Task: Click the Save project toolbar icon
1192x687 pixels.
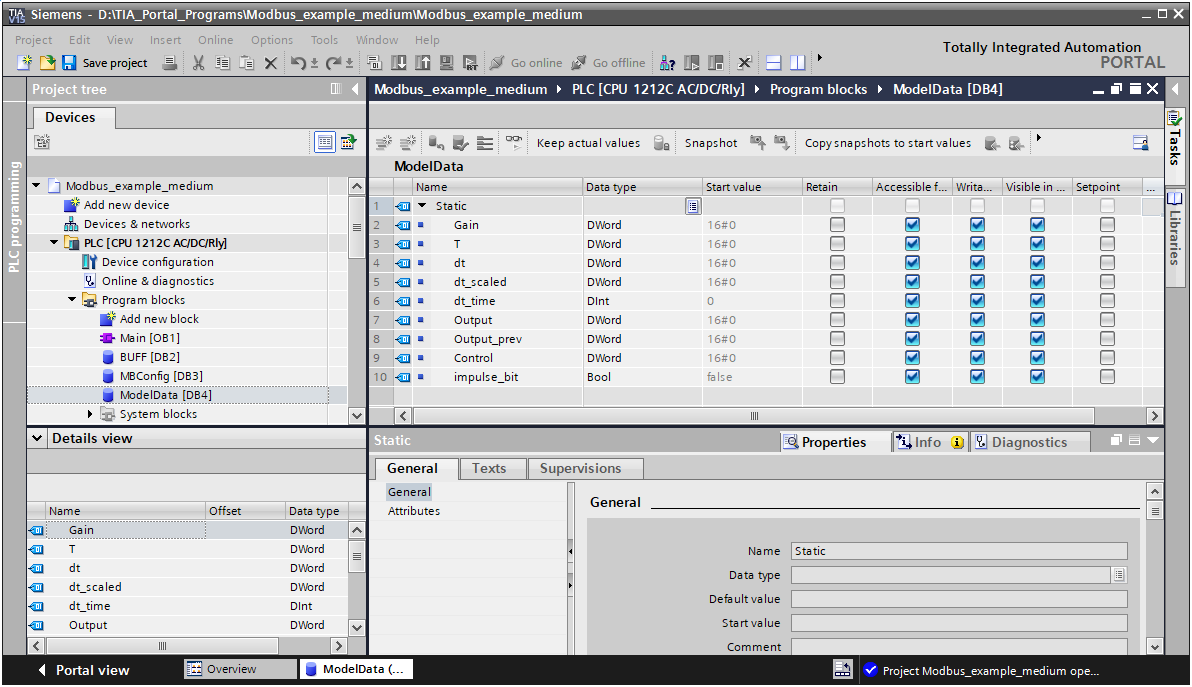Action: coord(69,63)
